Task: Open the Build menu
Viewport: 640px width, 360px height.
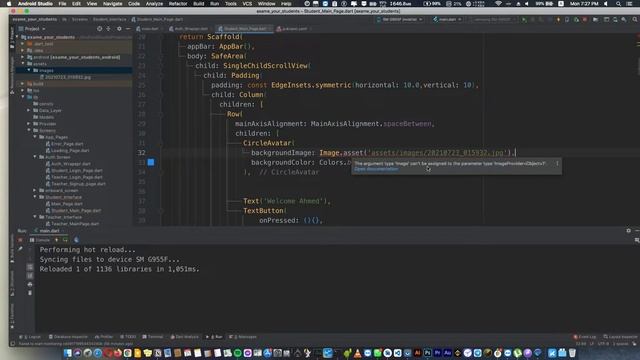Action: [199, 4]
